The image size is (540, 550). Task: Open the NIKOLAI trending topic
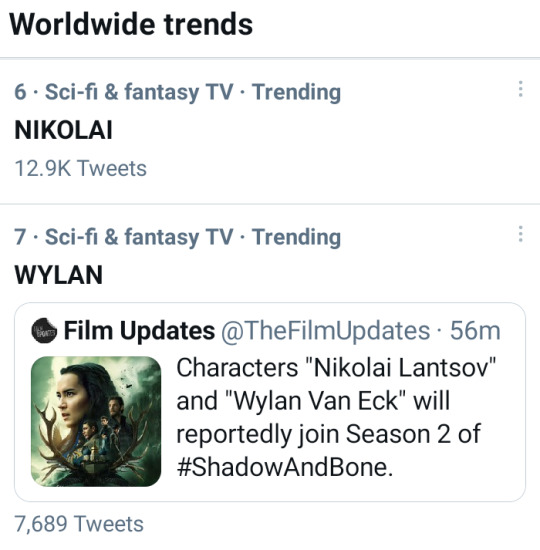(64, 130)
